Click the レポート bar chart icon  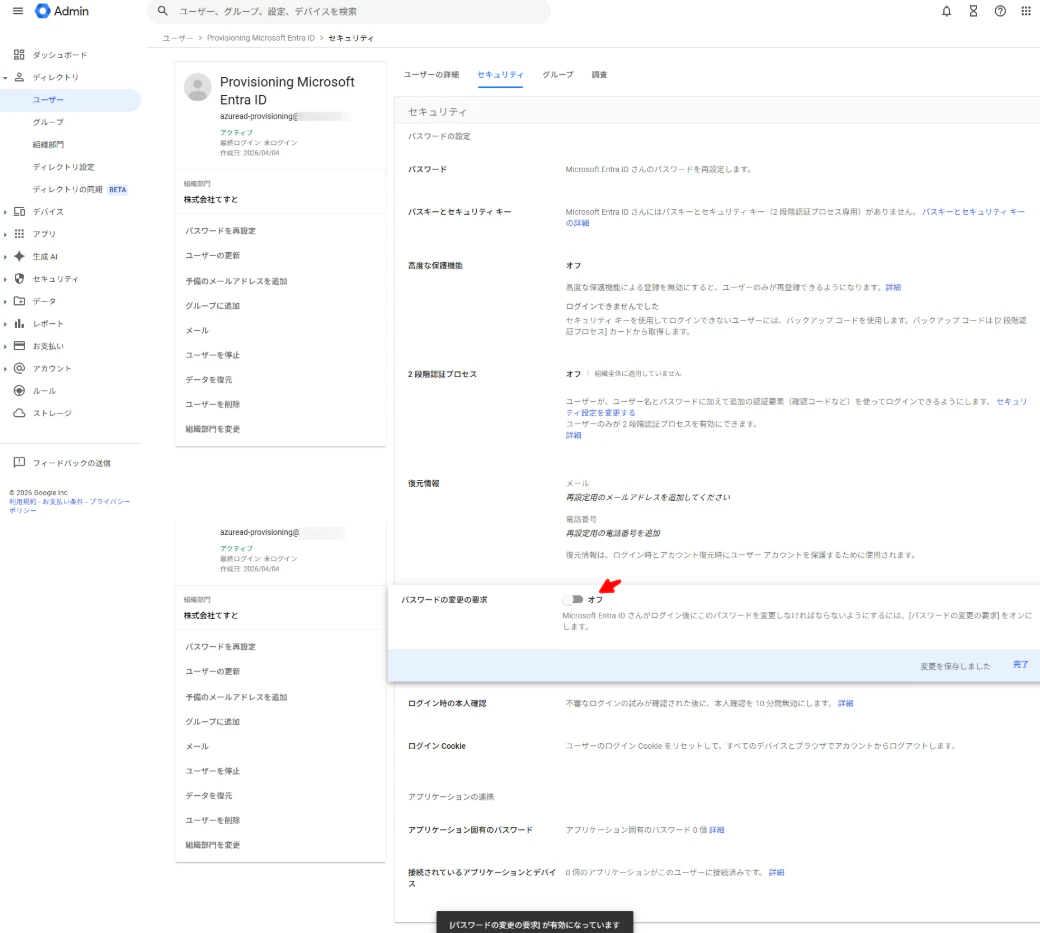click(x=19, y=324)
